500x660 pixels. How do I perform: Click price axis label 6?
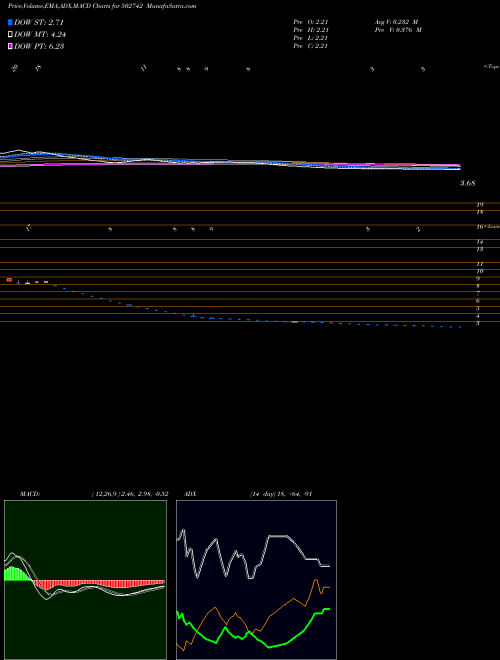coord(478,301)
